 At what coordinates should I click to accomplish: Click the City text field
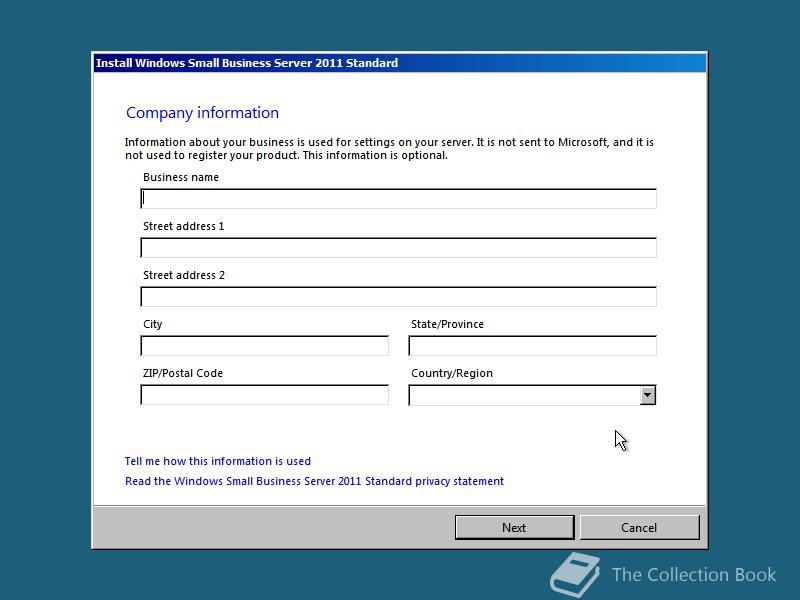(x=264, y=345)
